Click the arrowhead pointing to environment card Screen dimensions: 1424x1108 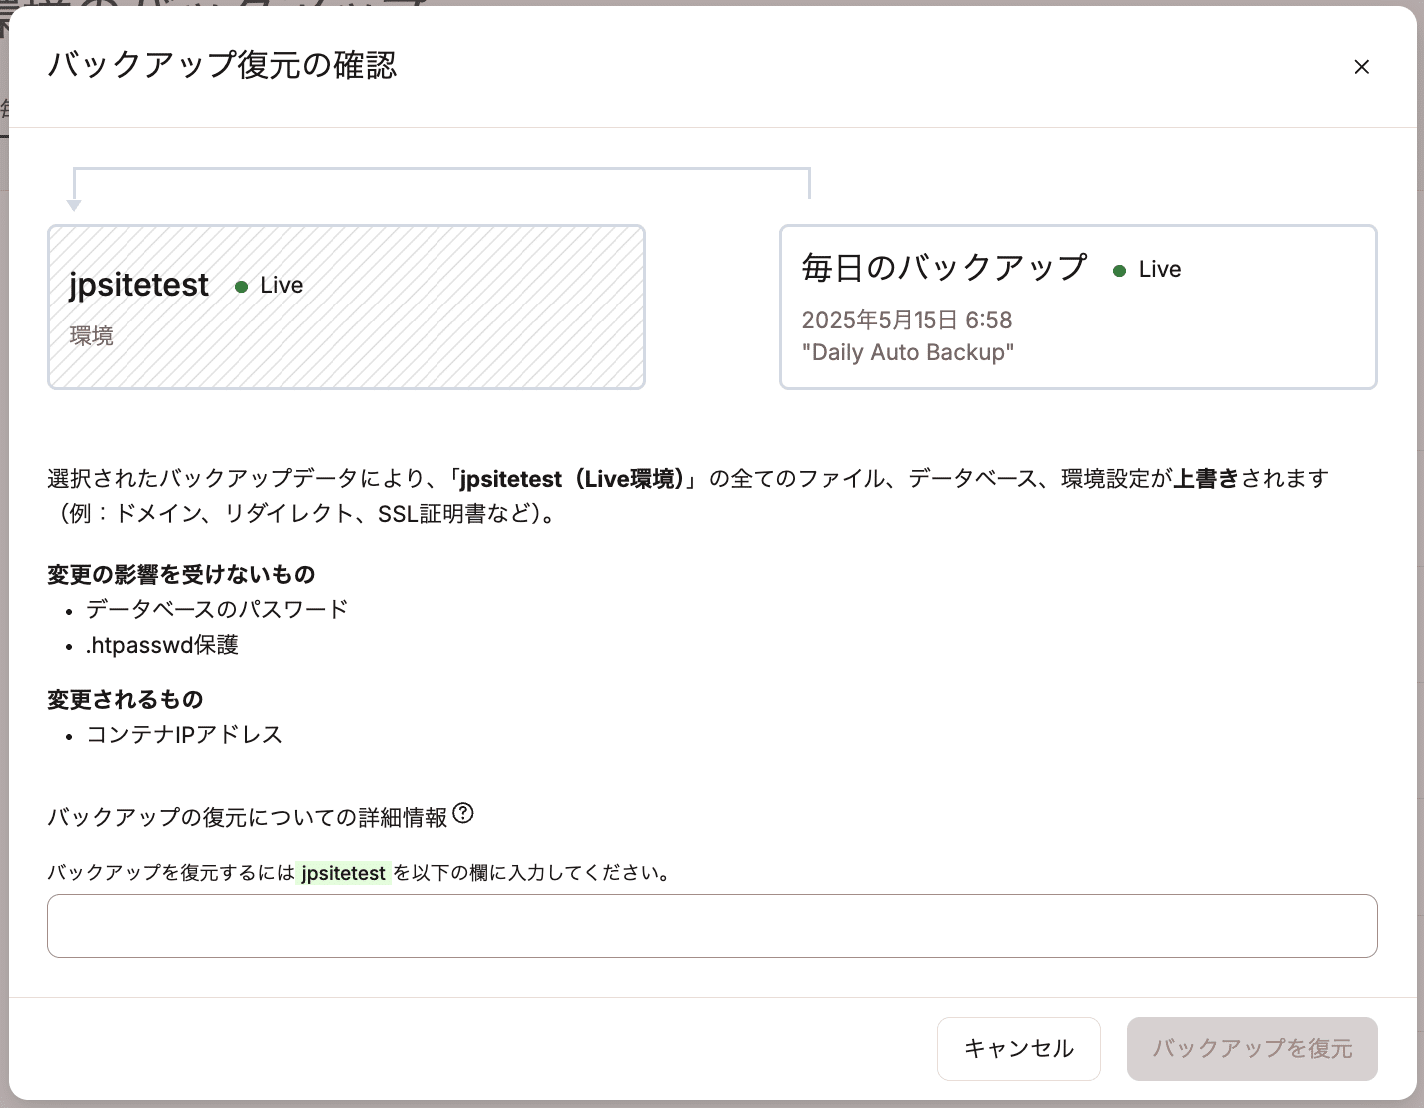click(73, 205)
